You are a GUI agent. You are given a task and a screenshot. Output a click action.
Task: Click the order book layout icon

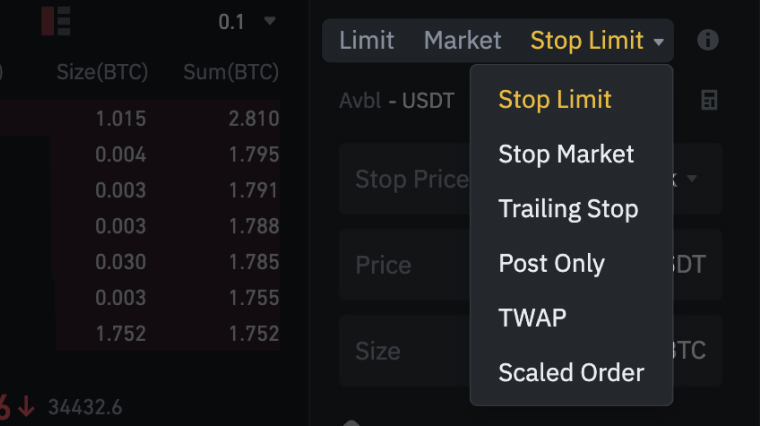[56, 20]
